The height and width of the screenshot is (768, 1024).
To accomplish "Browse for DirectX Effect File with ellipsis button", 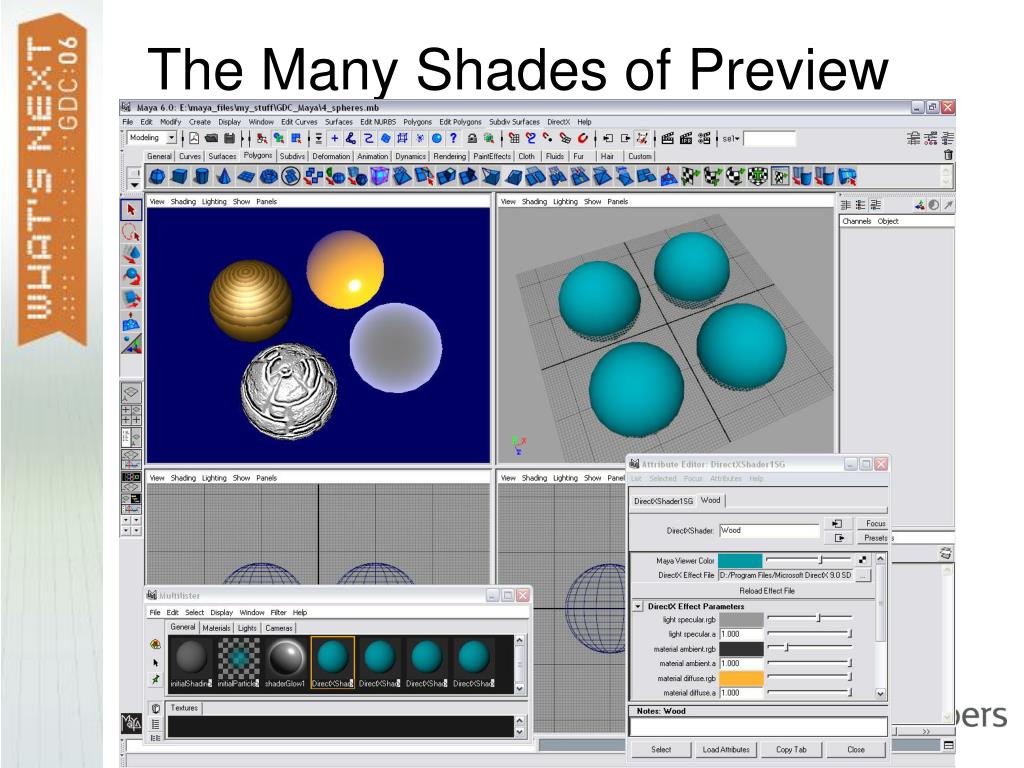I will pyautogui.click(x=863, y=575).
